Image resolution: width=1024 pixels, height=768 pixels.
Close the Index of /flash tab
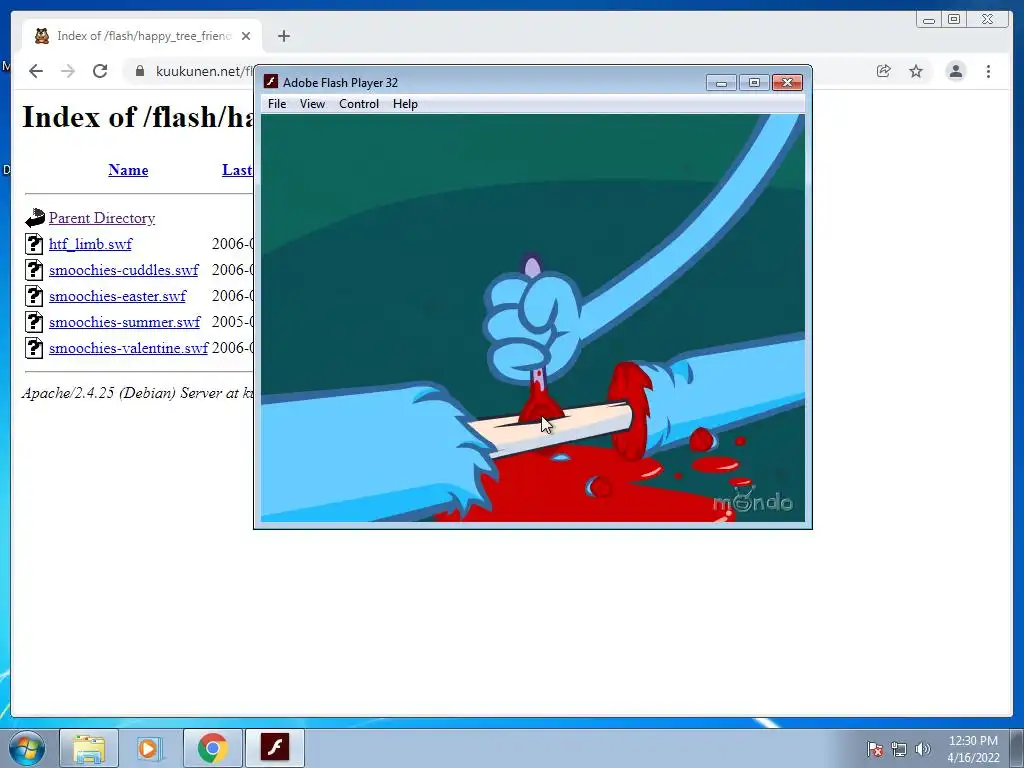(246, 36)
